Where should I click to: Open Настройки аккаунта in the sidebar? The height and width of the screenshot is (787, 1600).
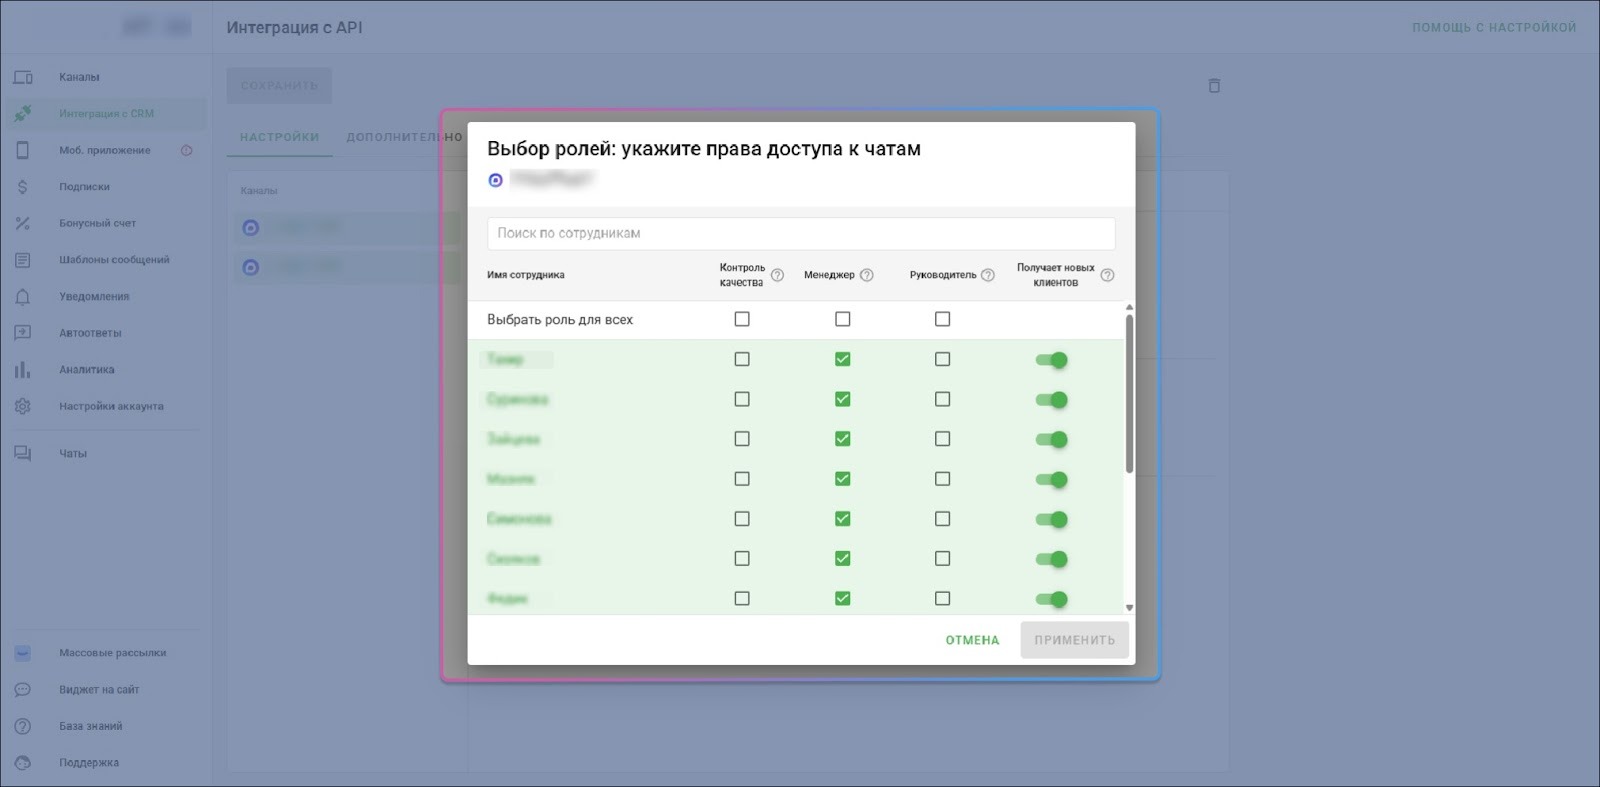pyautogui.click(x=110, y=406)
